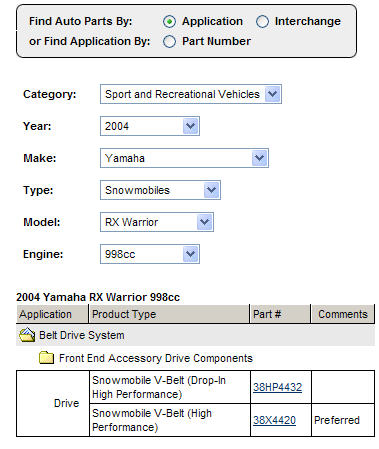Open the Type dropdown showing Snowmobiles
The image size is (379, 449).
coord(160,190)
